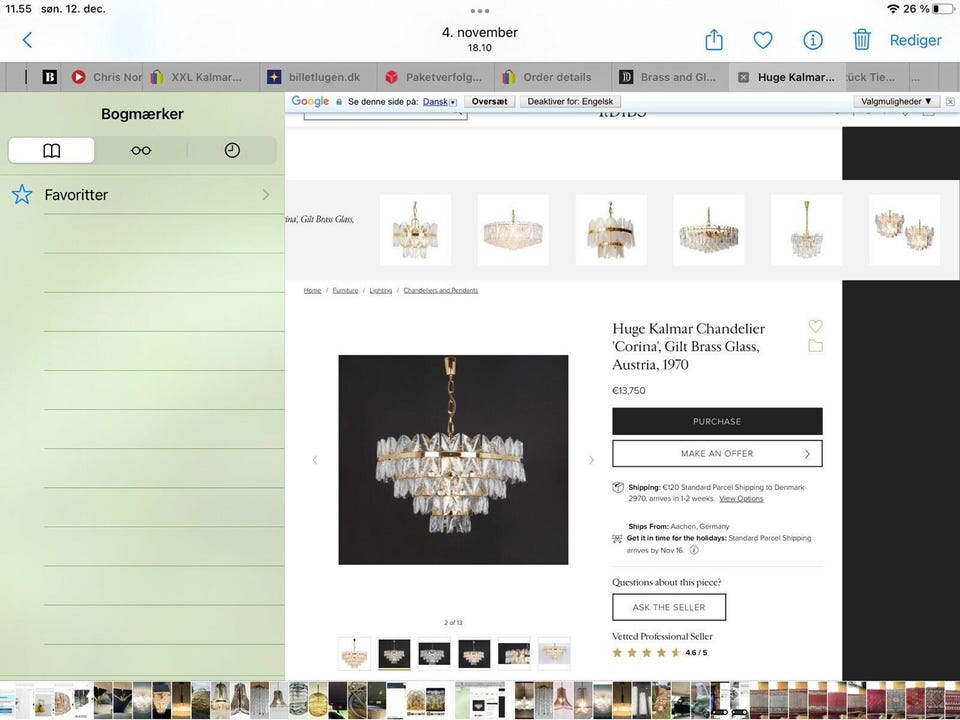Show the bookmarks book icon section
The image size is (960, 720).
click(x=51, y=151)
